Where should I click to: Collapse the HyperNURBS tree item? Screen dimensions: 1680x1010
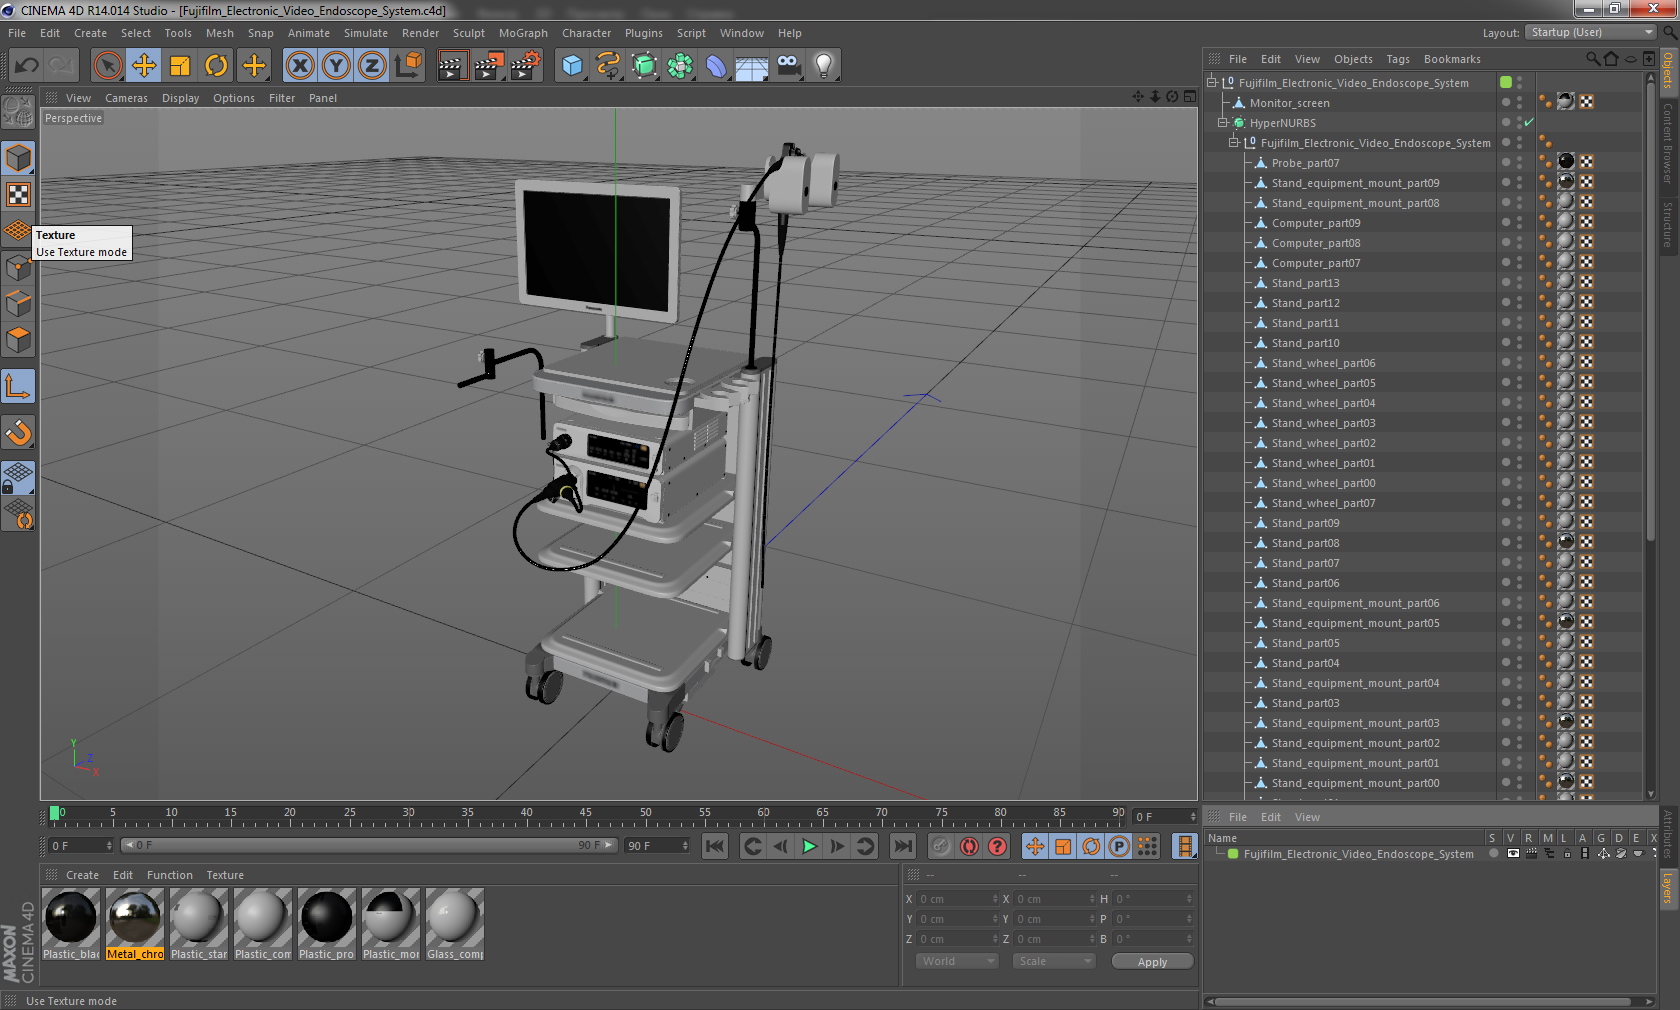click(x=1222, y=123)
